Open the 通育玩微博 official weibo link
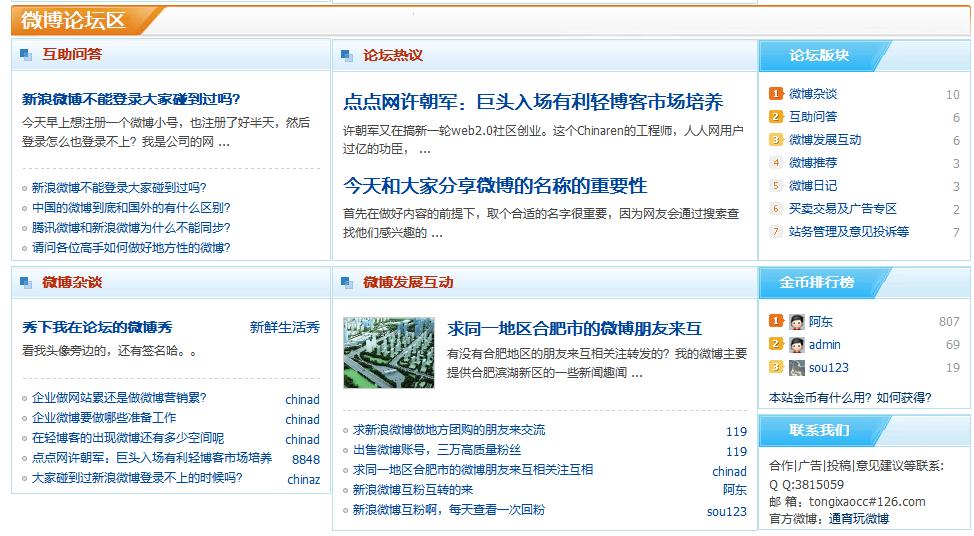This screenshot has width=974, height=536. click(x=859, y=519)
